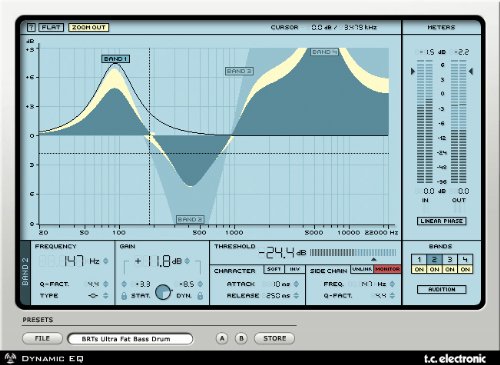This screenshot has width=500, height=365.
Task: Adjust the dynamic gain +8.5 stepper
Action: point(200,284)
